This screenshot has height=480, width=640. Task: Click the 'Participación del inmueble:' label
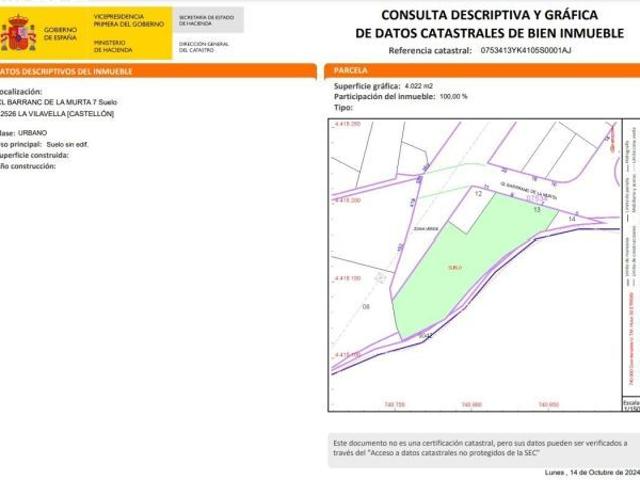pos(384,97)
